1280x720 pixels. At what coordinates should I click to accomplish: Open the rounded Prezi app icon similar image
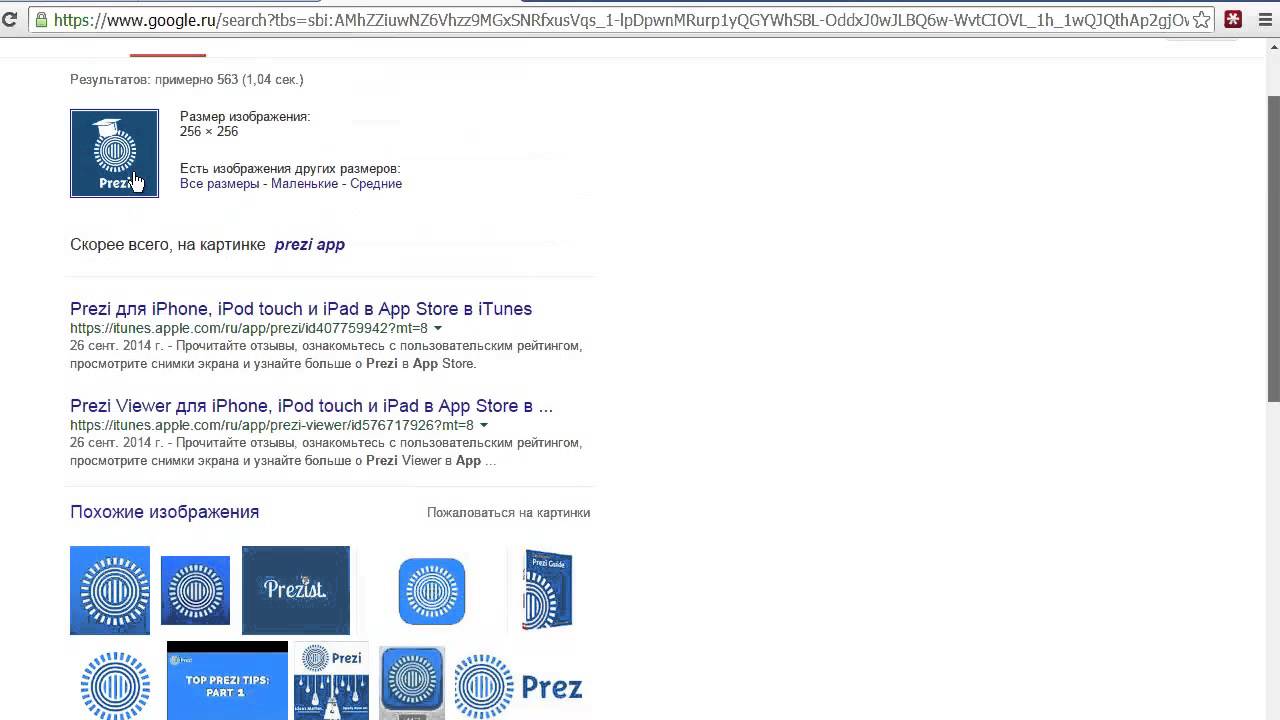432,591
